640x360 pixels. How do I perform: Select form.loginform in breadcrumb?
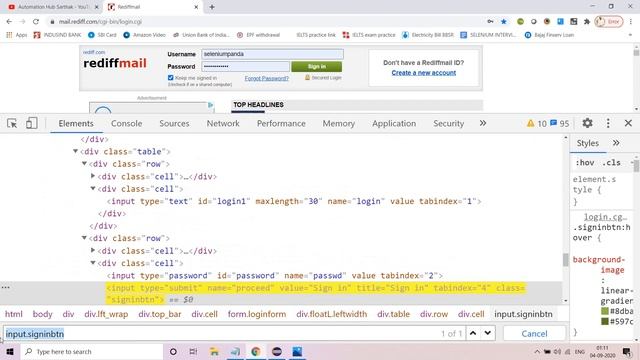point(257,314)
